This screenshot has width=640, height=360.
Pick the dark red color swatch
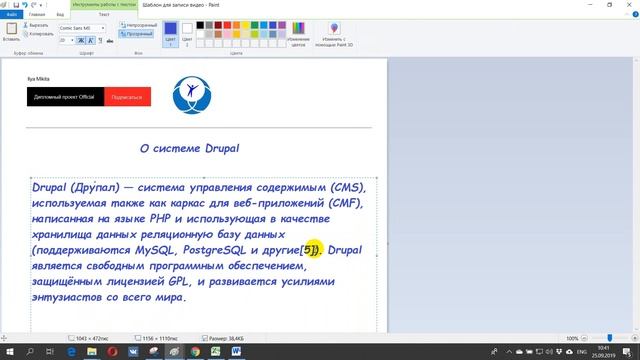point(218,25)
